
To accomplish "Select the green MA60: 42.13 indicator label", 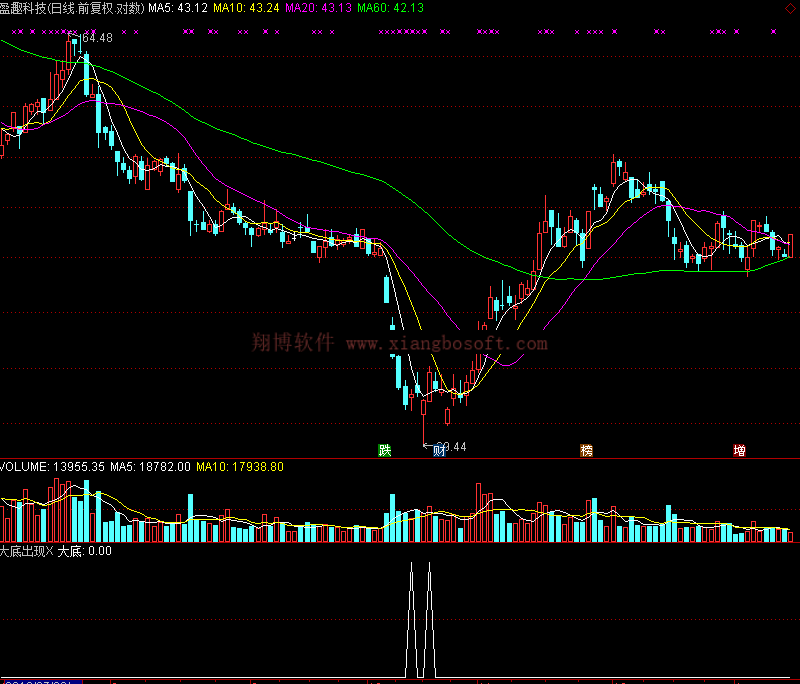I will pos(390,8).
